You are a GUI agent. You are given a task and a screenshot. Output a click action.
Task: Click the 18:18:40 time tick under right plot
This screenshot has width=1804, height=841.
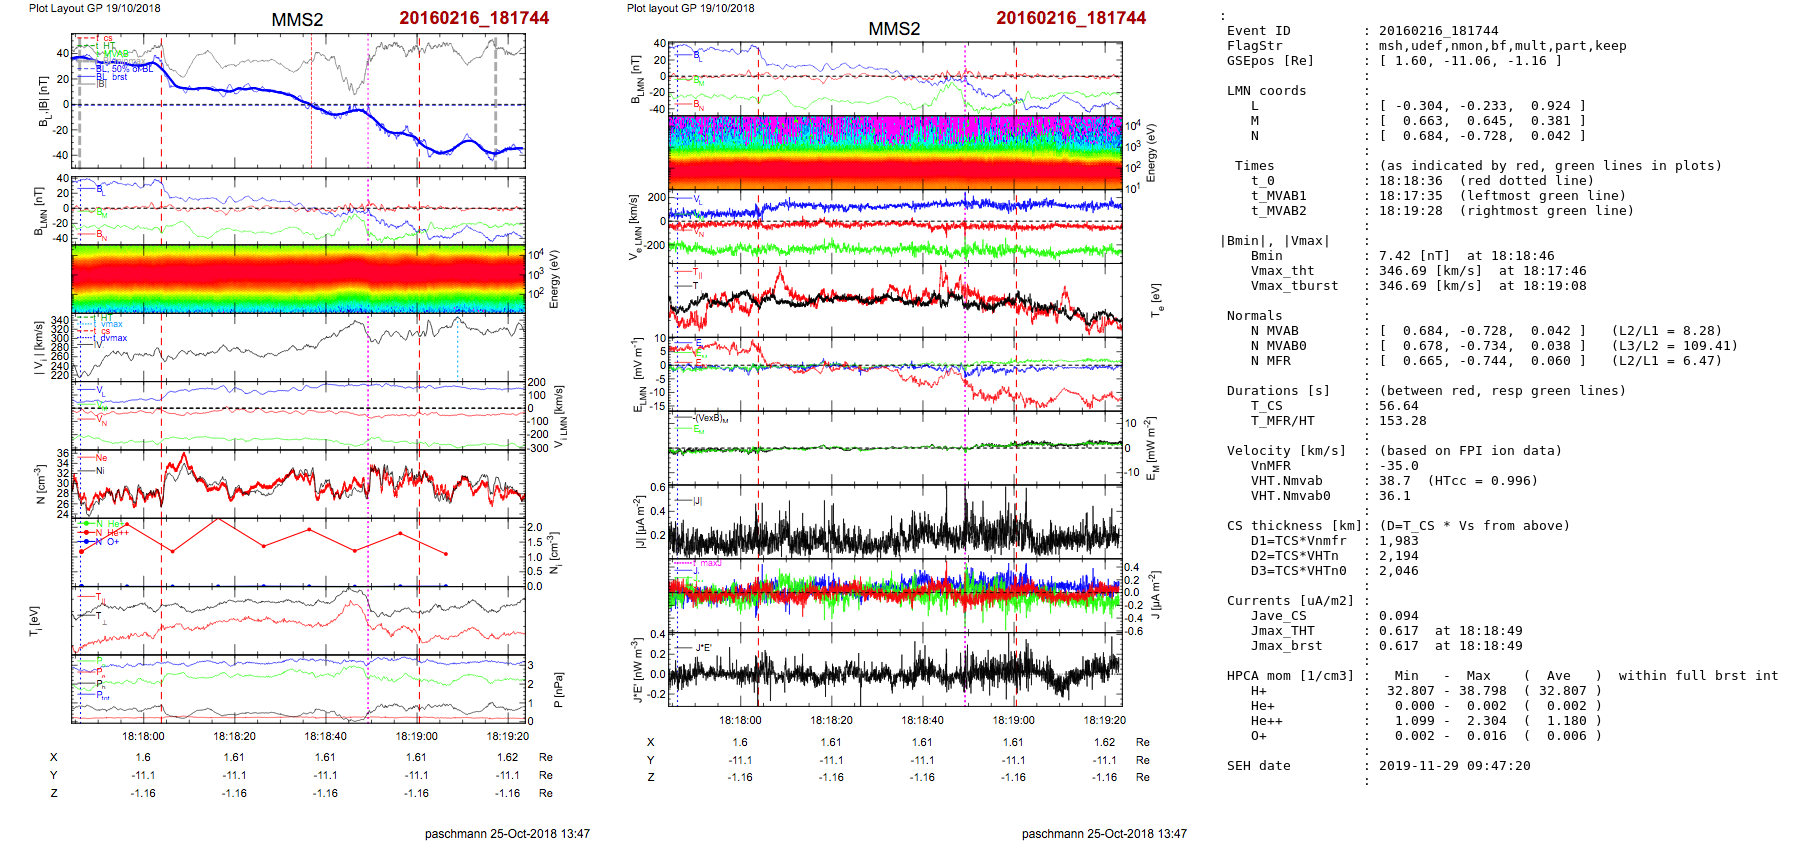pyautogui.click(x=922, y=720)
